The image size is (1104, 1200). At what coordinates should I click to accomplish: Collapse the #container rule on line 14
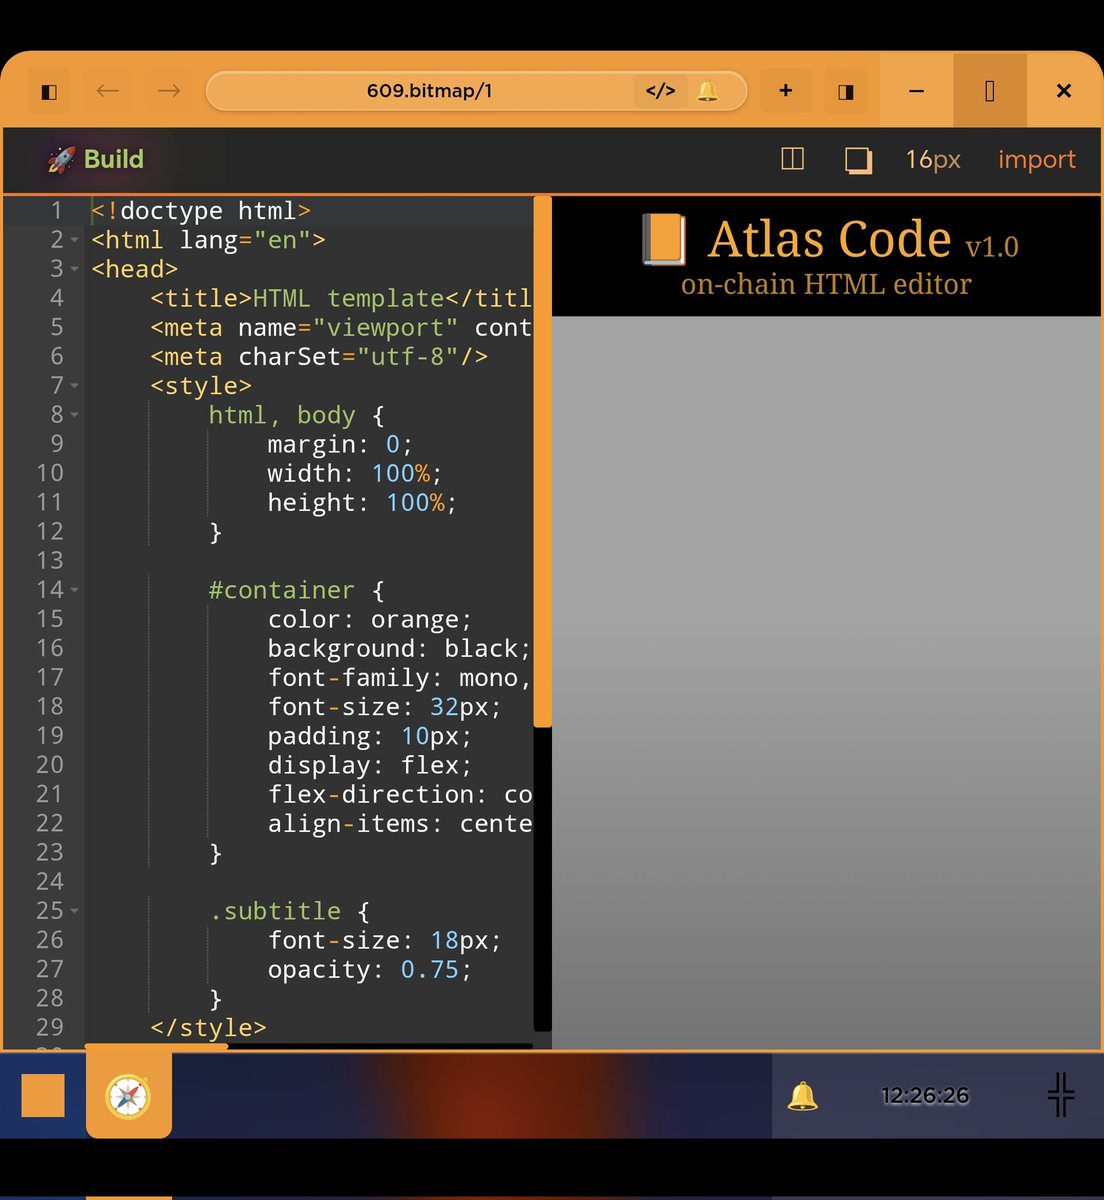click(x=75, y=590)
